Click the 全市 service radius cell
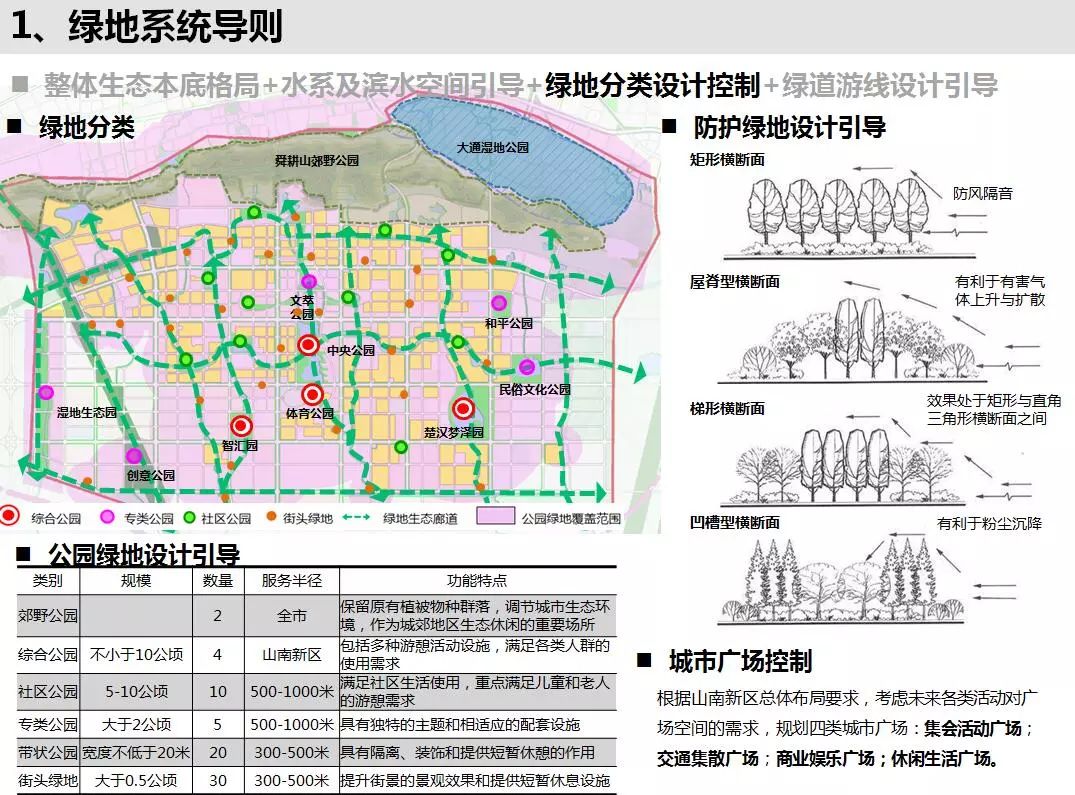The width and height of the screenshot is (1075, 795). [291, 615]
